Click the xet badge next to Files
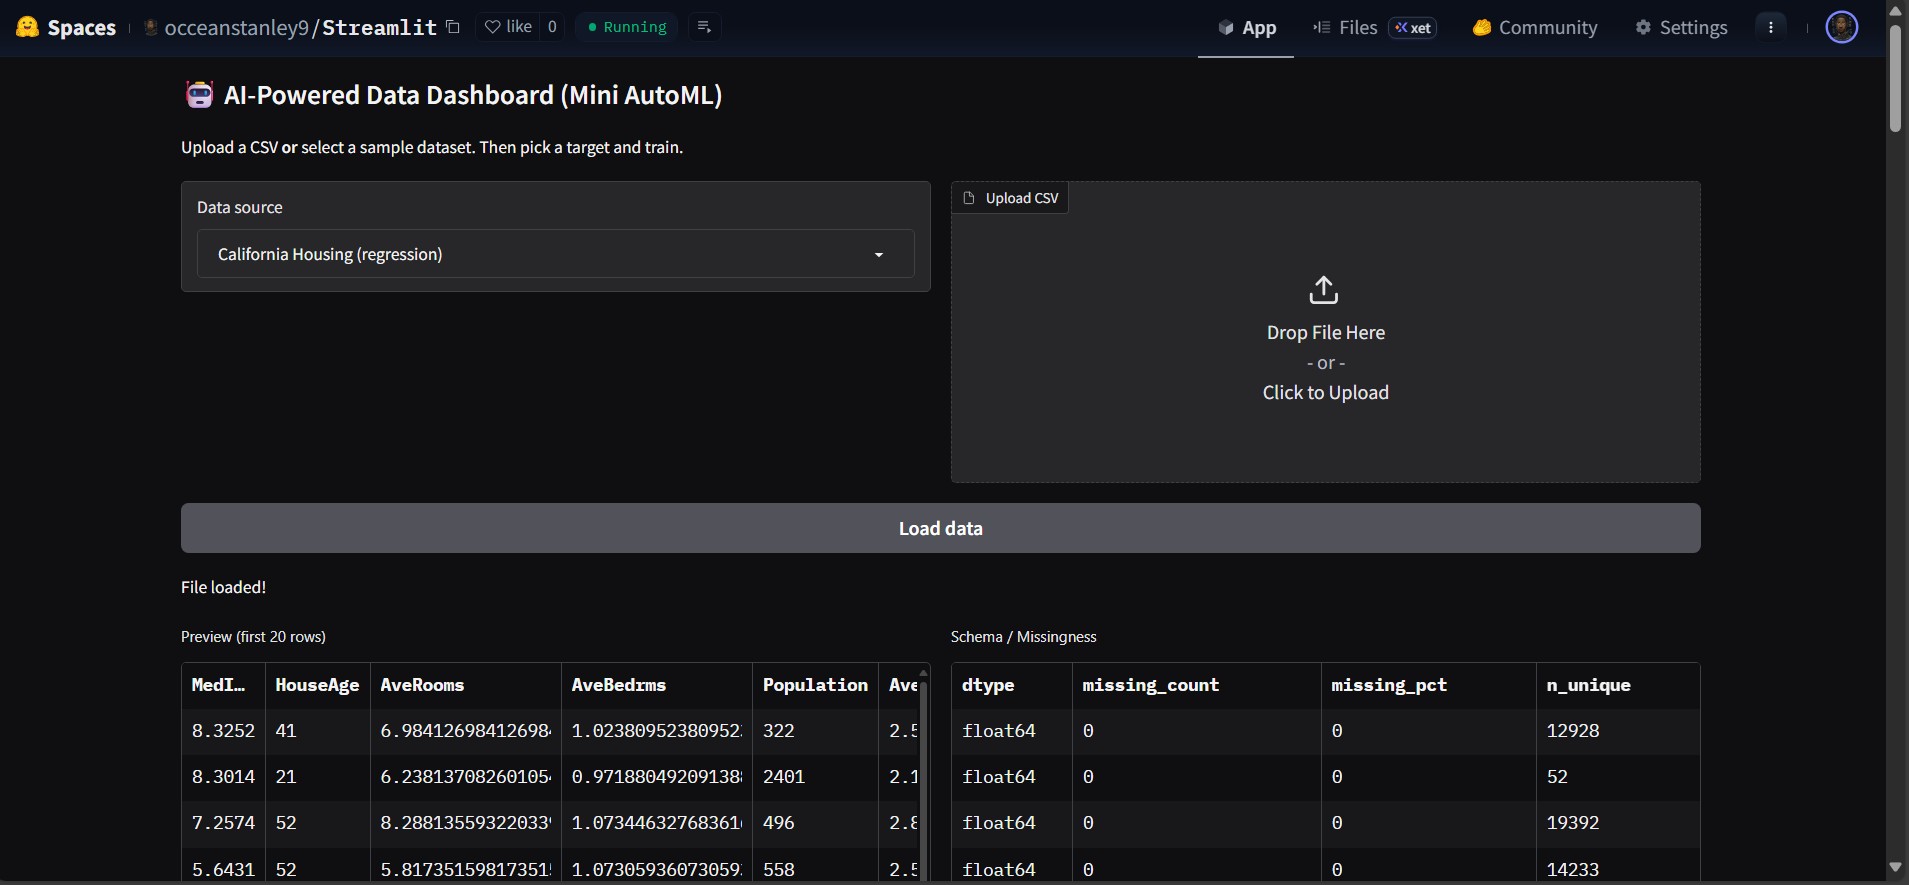 [x=1412, y=28]
